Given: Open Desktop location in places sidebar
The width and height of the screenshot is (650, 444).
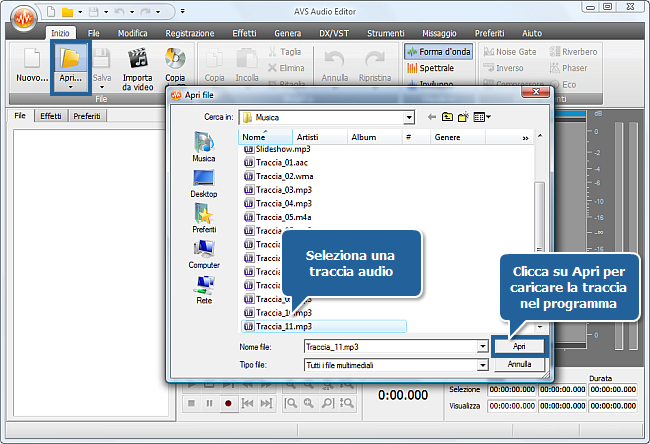Looking at the screenshot, I should pos(203,182).
